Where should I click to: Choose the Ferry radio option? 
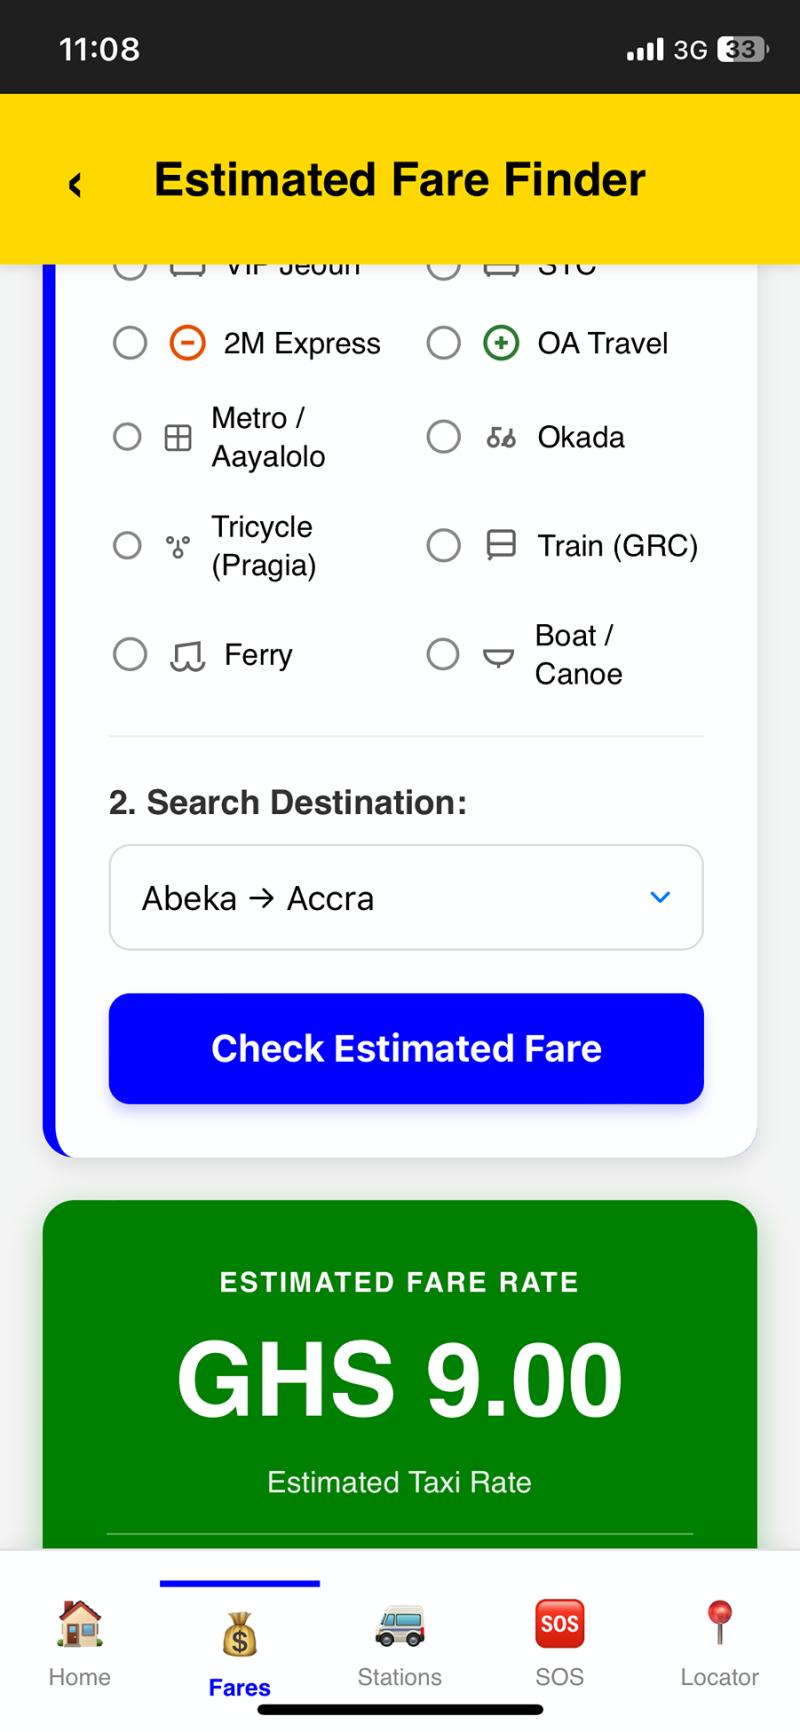coord(130,655)
